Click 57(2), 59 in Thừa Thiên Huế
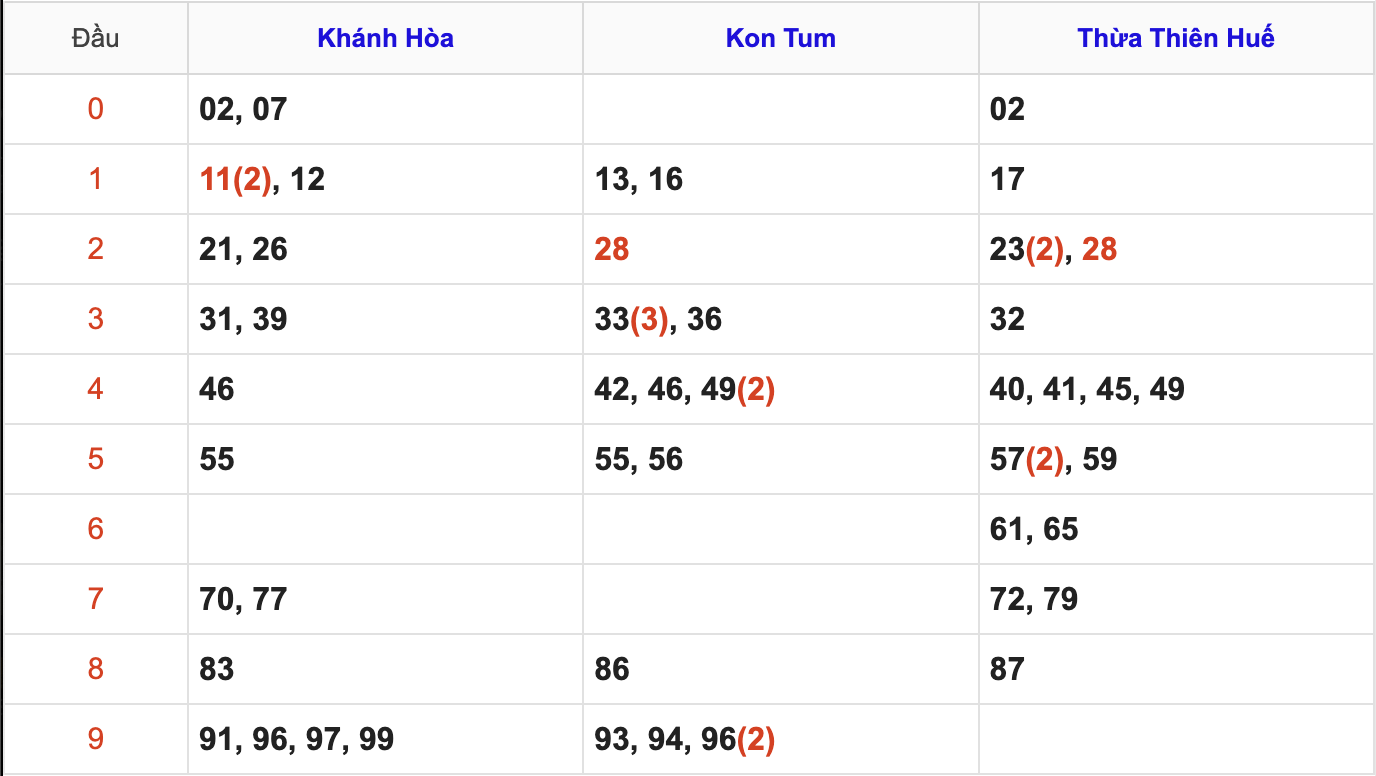The height and width of the screenshot is (776, 1376). click(x=1053, y=459)
